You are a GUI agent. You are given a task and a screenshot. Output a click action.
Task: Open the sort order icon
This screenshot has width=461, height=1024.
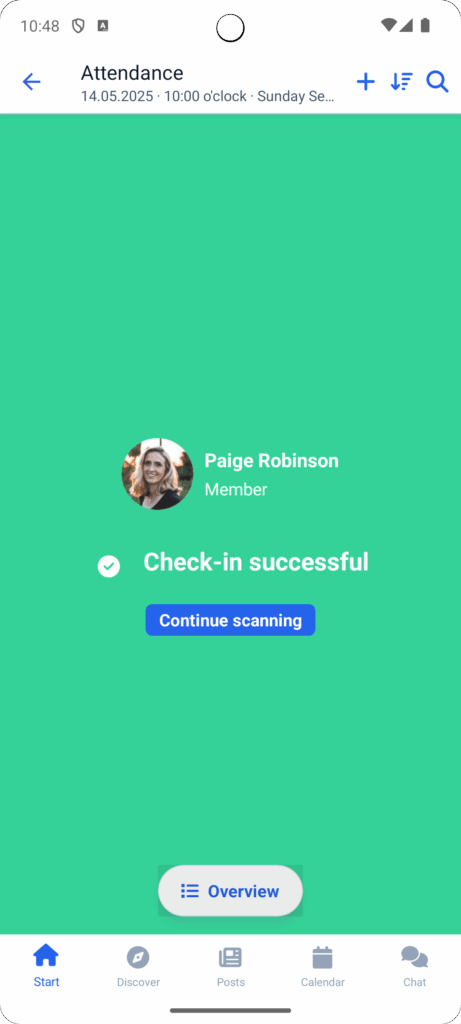coord(402,82)
